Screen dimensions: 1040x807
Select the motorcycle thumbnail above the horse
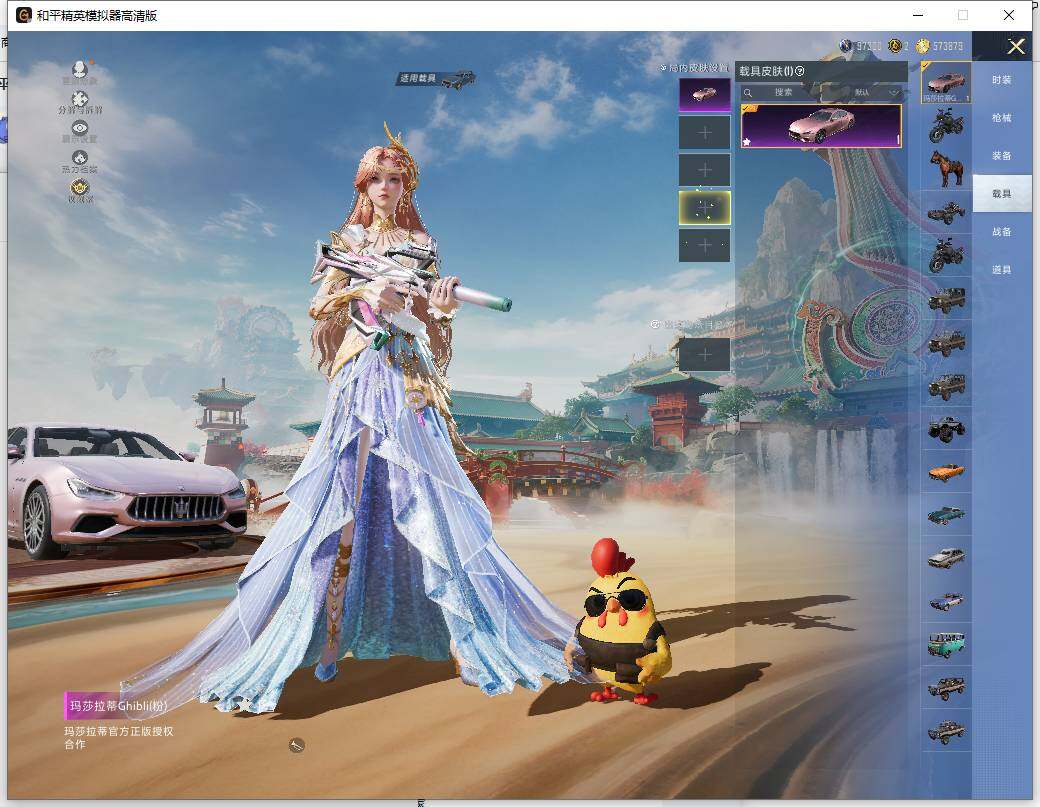coord(946,125)
